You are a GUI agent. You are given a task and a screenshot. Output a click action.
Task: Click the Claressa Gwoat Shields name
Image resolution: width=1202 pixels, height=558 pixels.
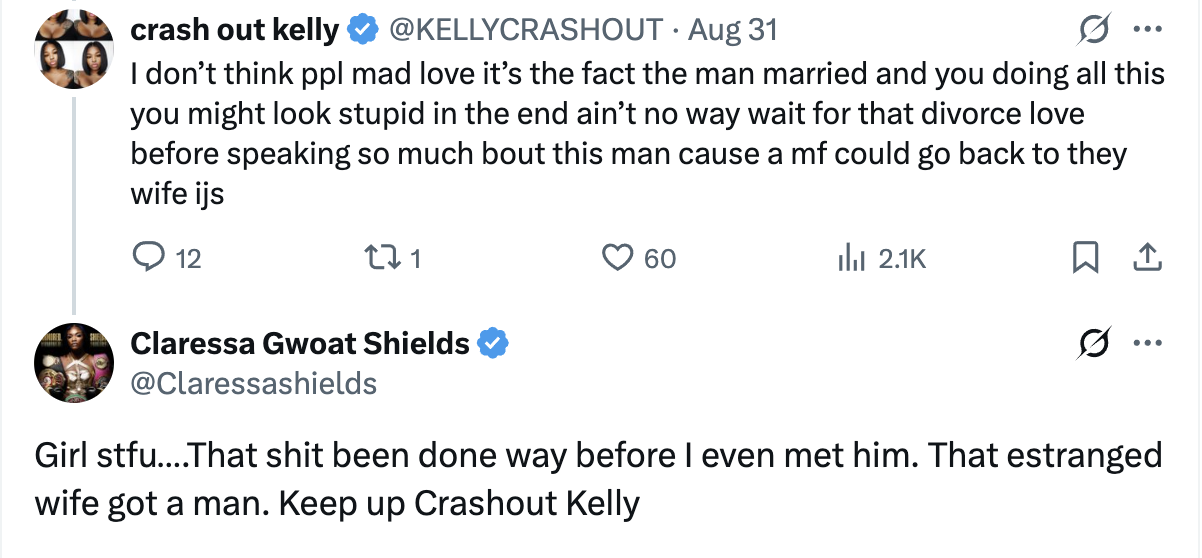[301, 344]
